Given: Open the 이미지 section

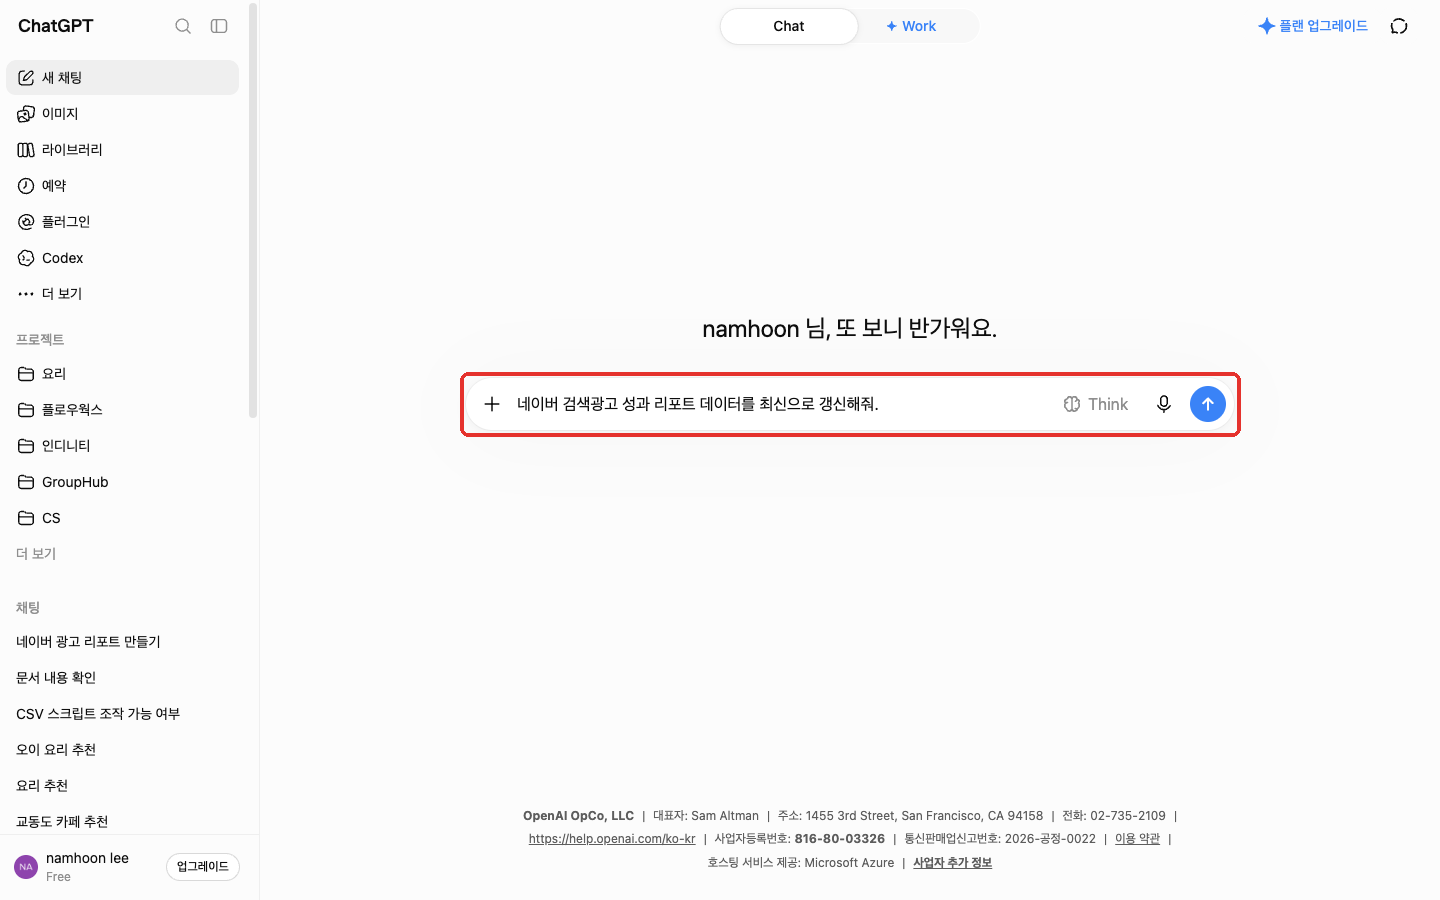Looking at the screenshot, I should pyautogui.click(x=122, y=114).
